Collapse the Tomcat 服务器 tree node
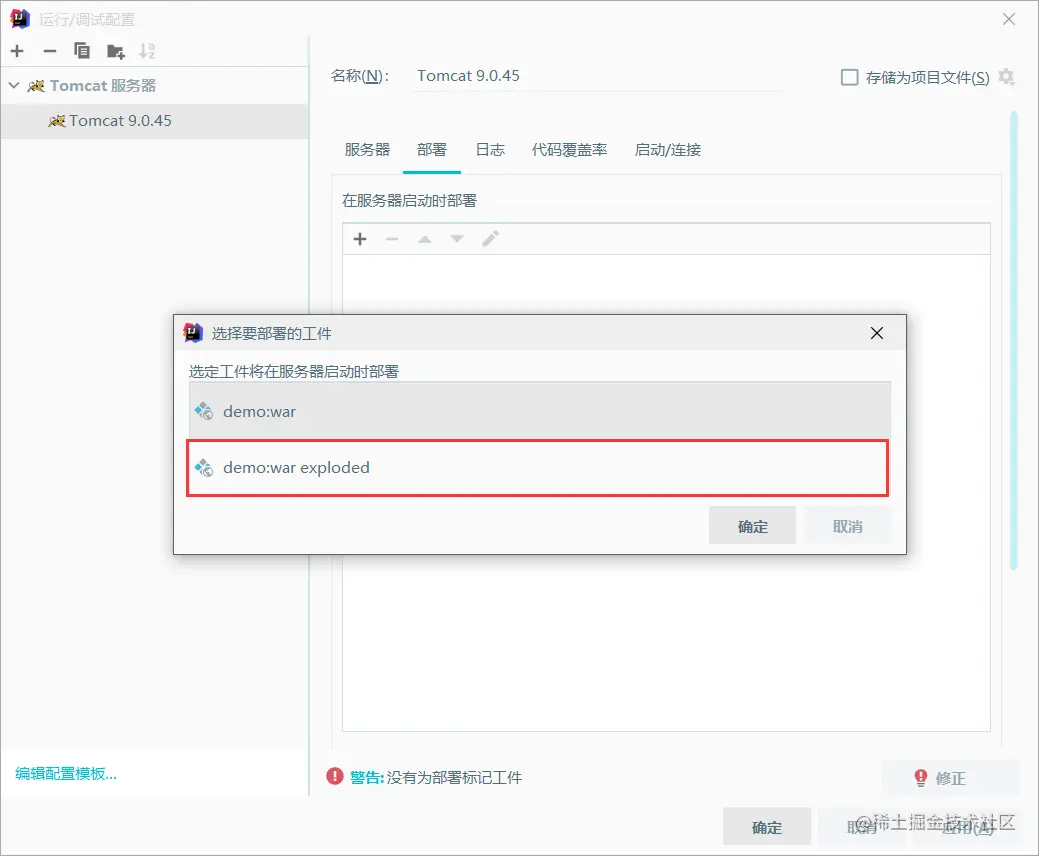The width and height of the screenshot is (1039, 856). point(14,85)
